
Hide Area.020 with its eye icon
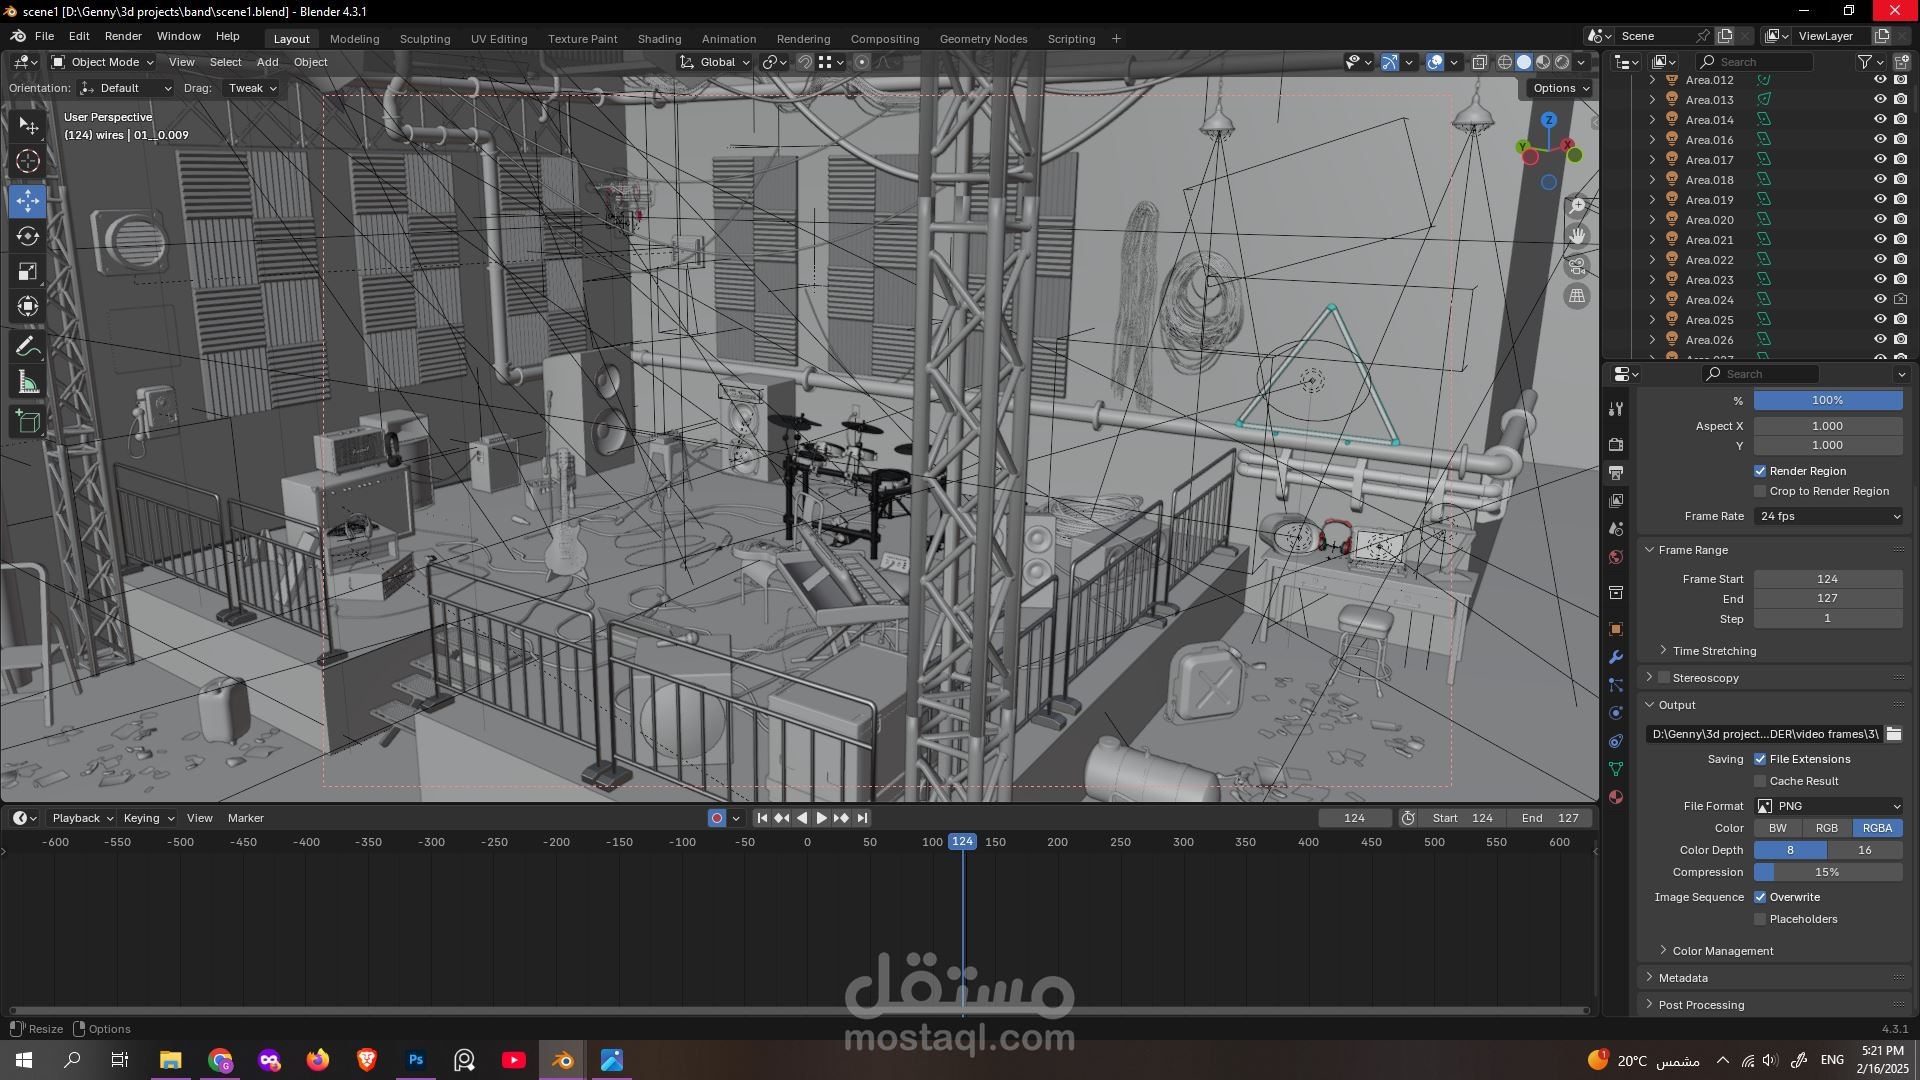tap(1880, 220)
